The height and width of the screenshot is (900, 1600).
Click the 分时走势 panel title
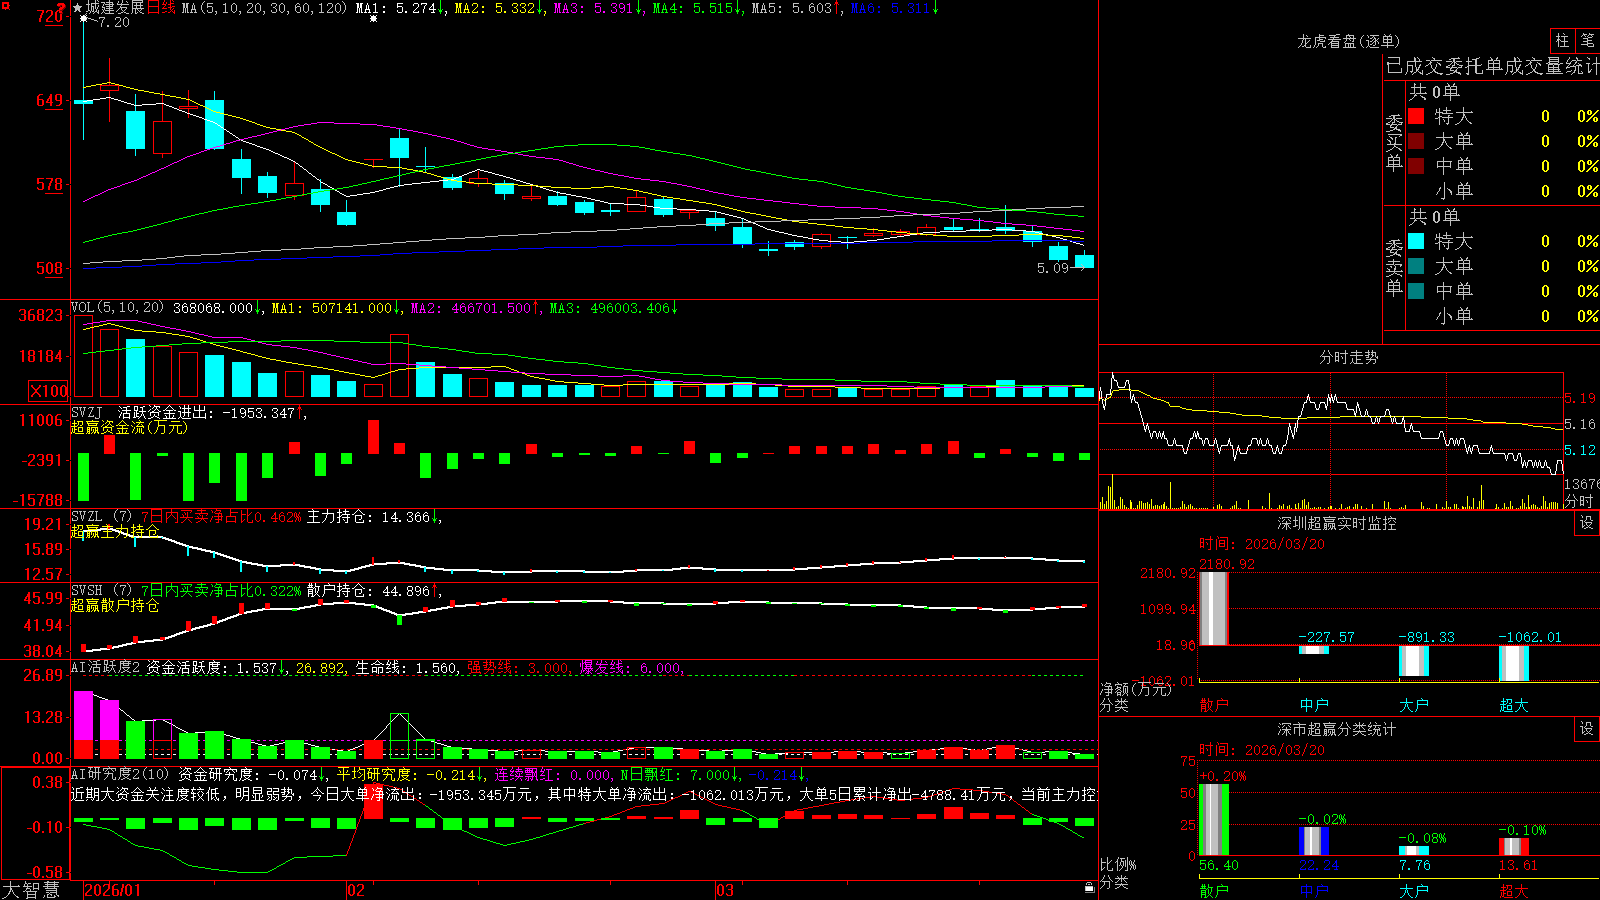pyautogui.click(x=1348, y=357)
